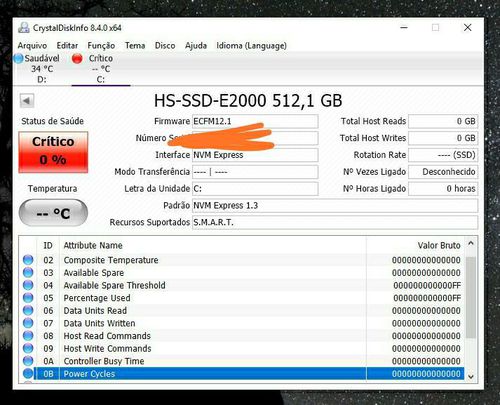The height and width of the screenshot is (405, 500).
Task: Click the -- °C temperature button
Action: (53, 213)
